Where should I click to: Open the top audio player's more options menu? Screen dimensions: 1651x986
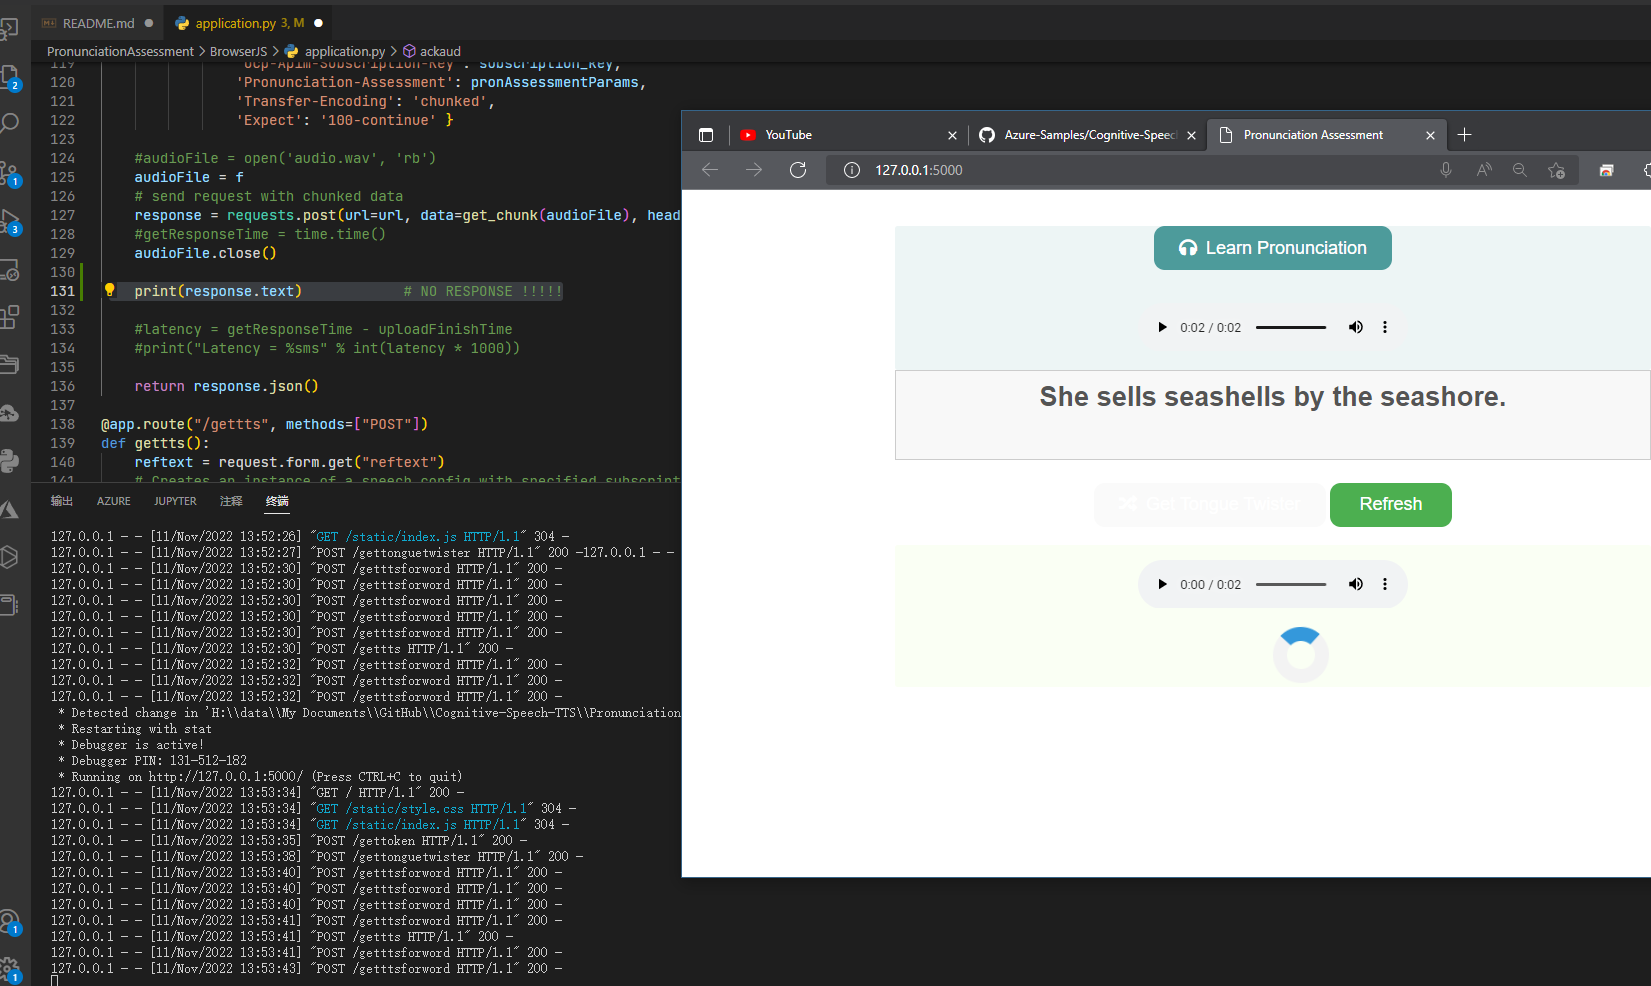tap(1385, 327)
